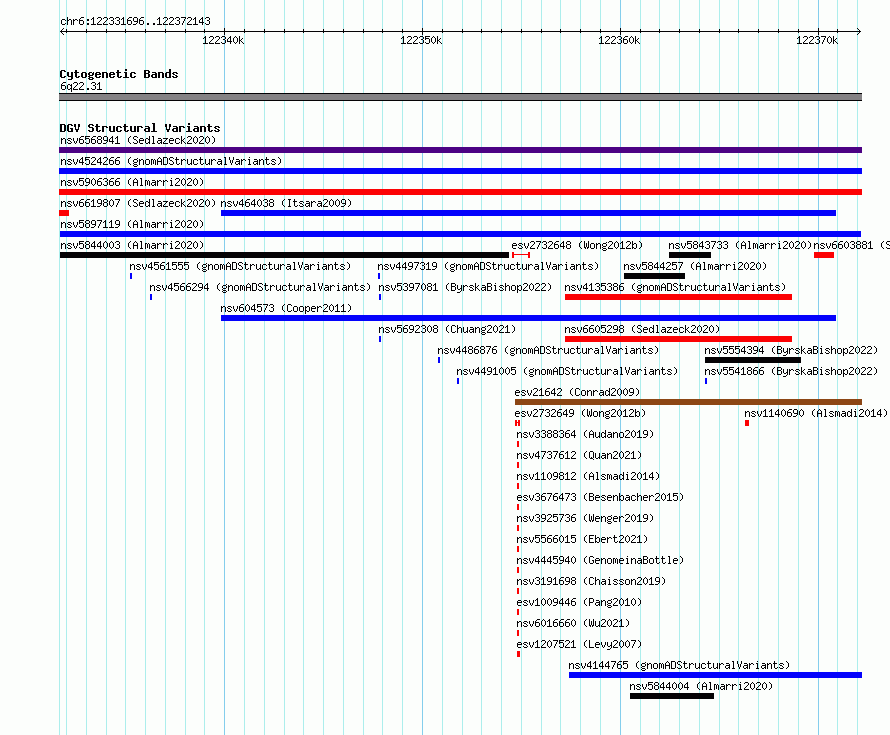This screenshot has width=890, height=735.
Task: Click the nsv6016660 (Wu2021) label
Action: 573,623
